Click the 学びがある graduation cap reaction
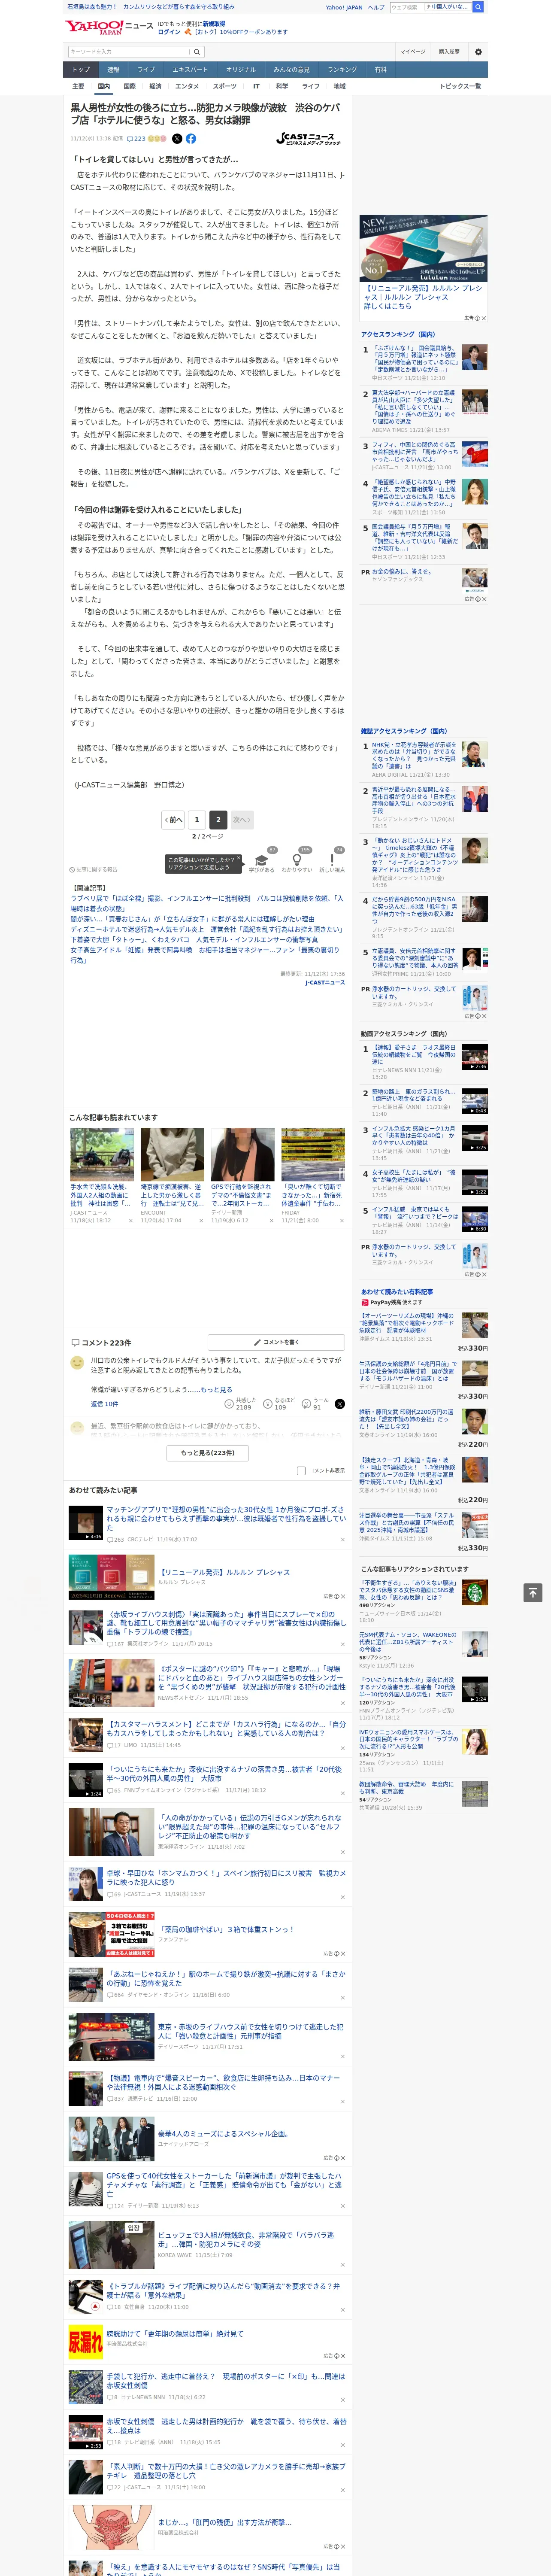This screenshot has width=551, height=2576. pyautogui.click(x=262, y=861)
